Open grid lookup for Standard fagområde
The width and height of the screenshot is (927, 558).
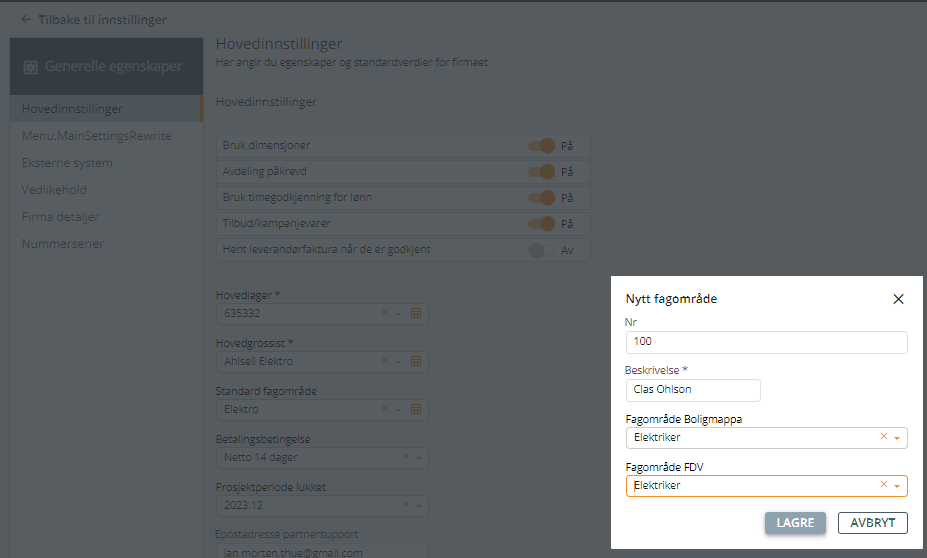click(416, 409)
